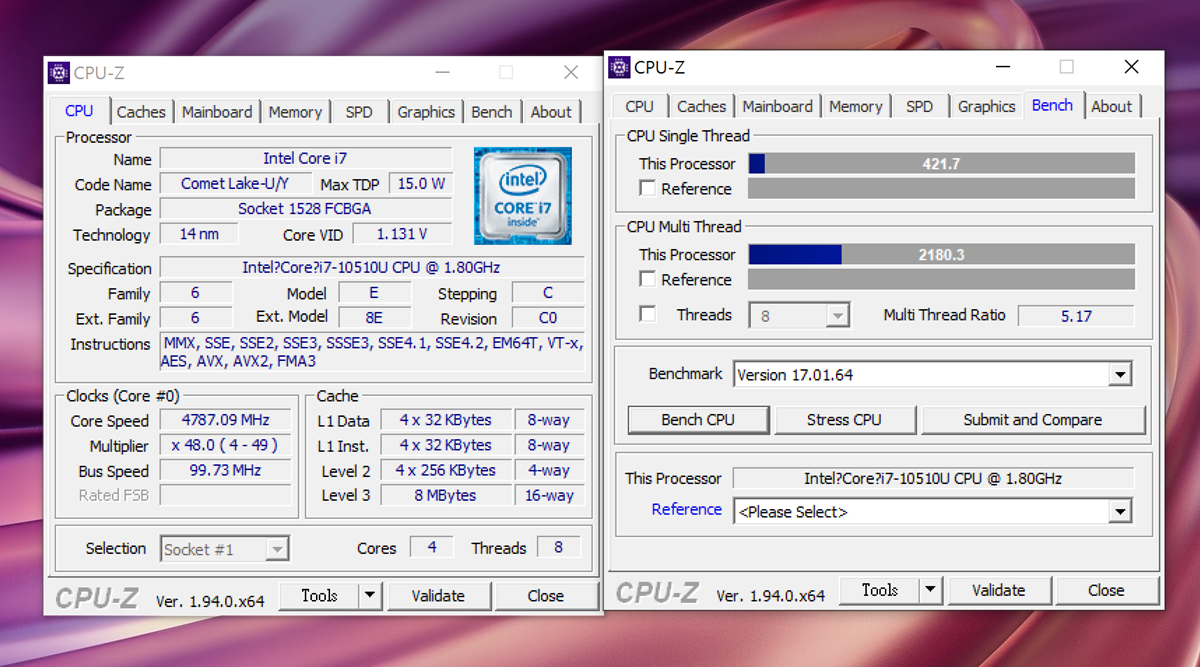Image resolution: width=1200 pixels, height=667 pixels.
Task: Open Mainboard tab in left CPU-Z window
Action: (x=217, y=112)
